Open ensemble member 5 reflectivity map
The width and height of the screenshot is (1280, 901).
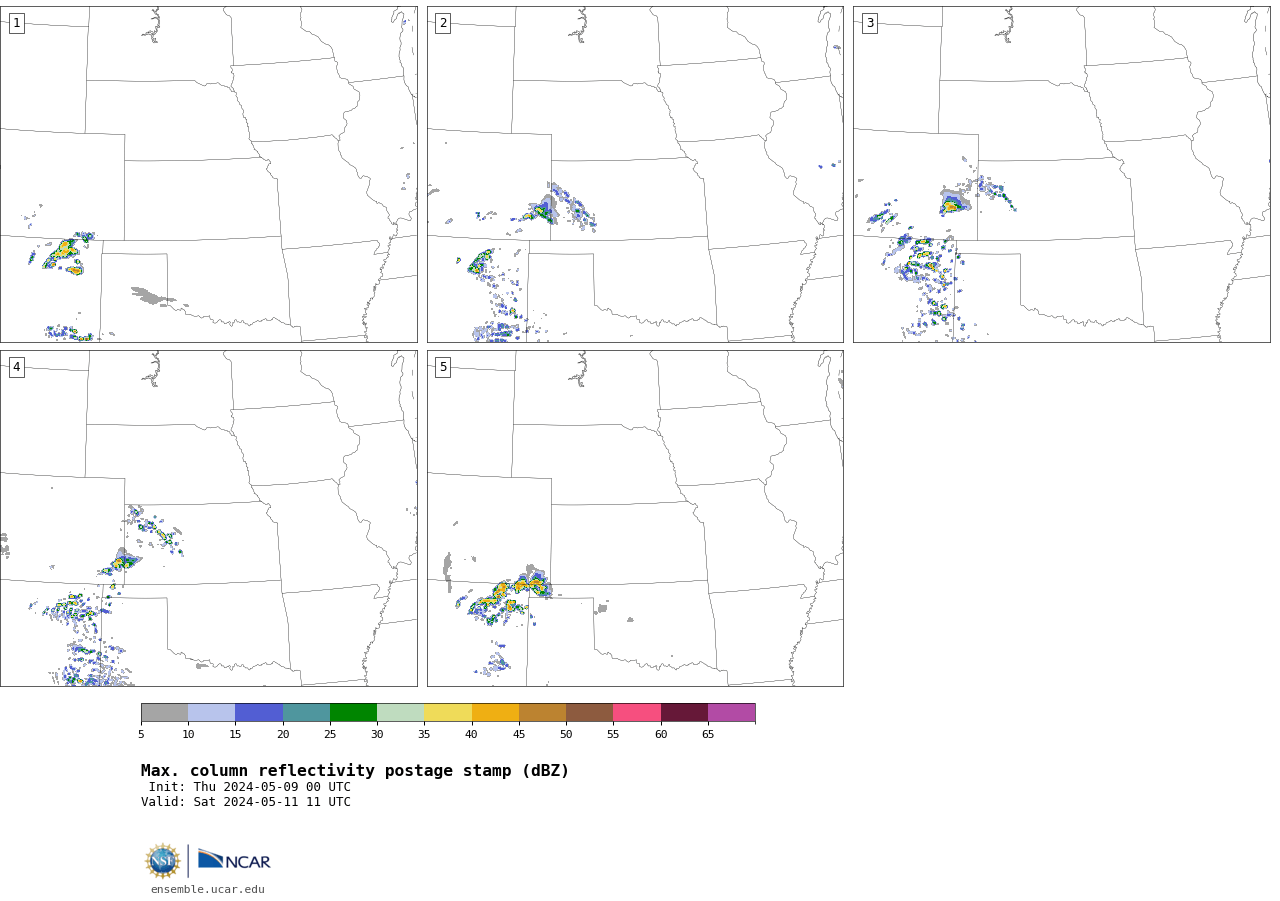(635, 518)
